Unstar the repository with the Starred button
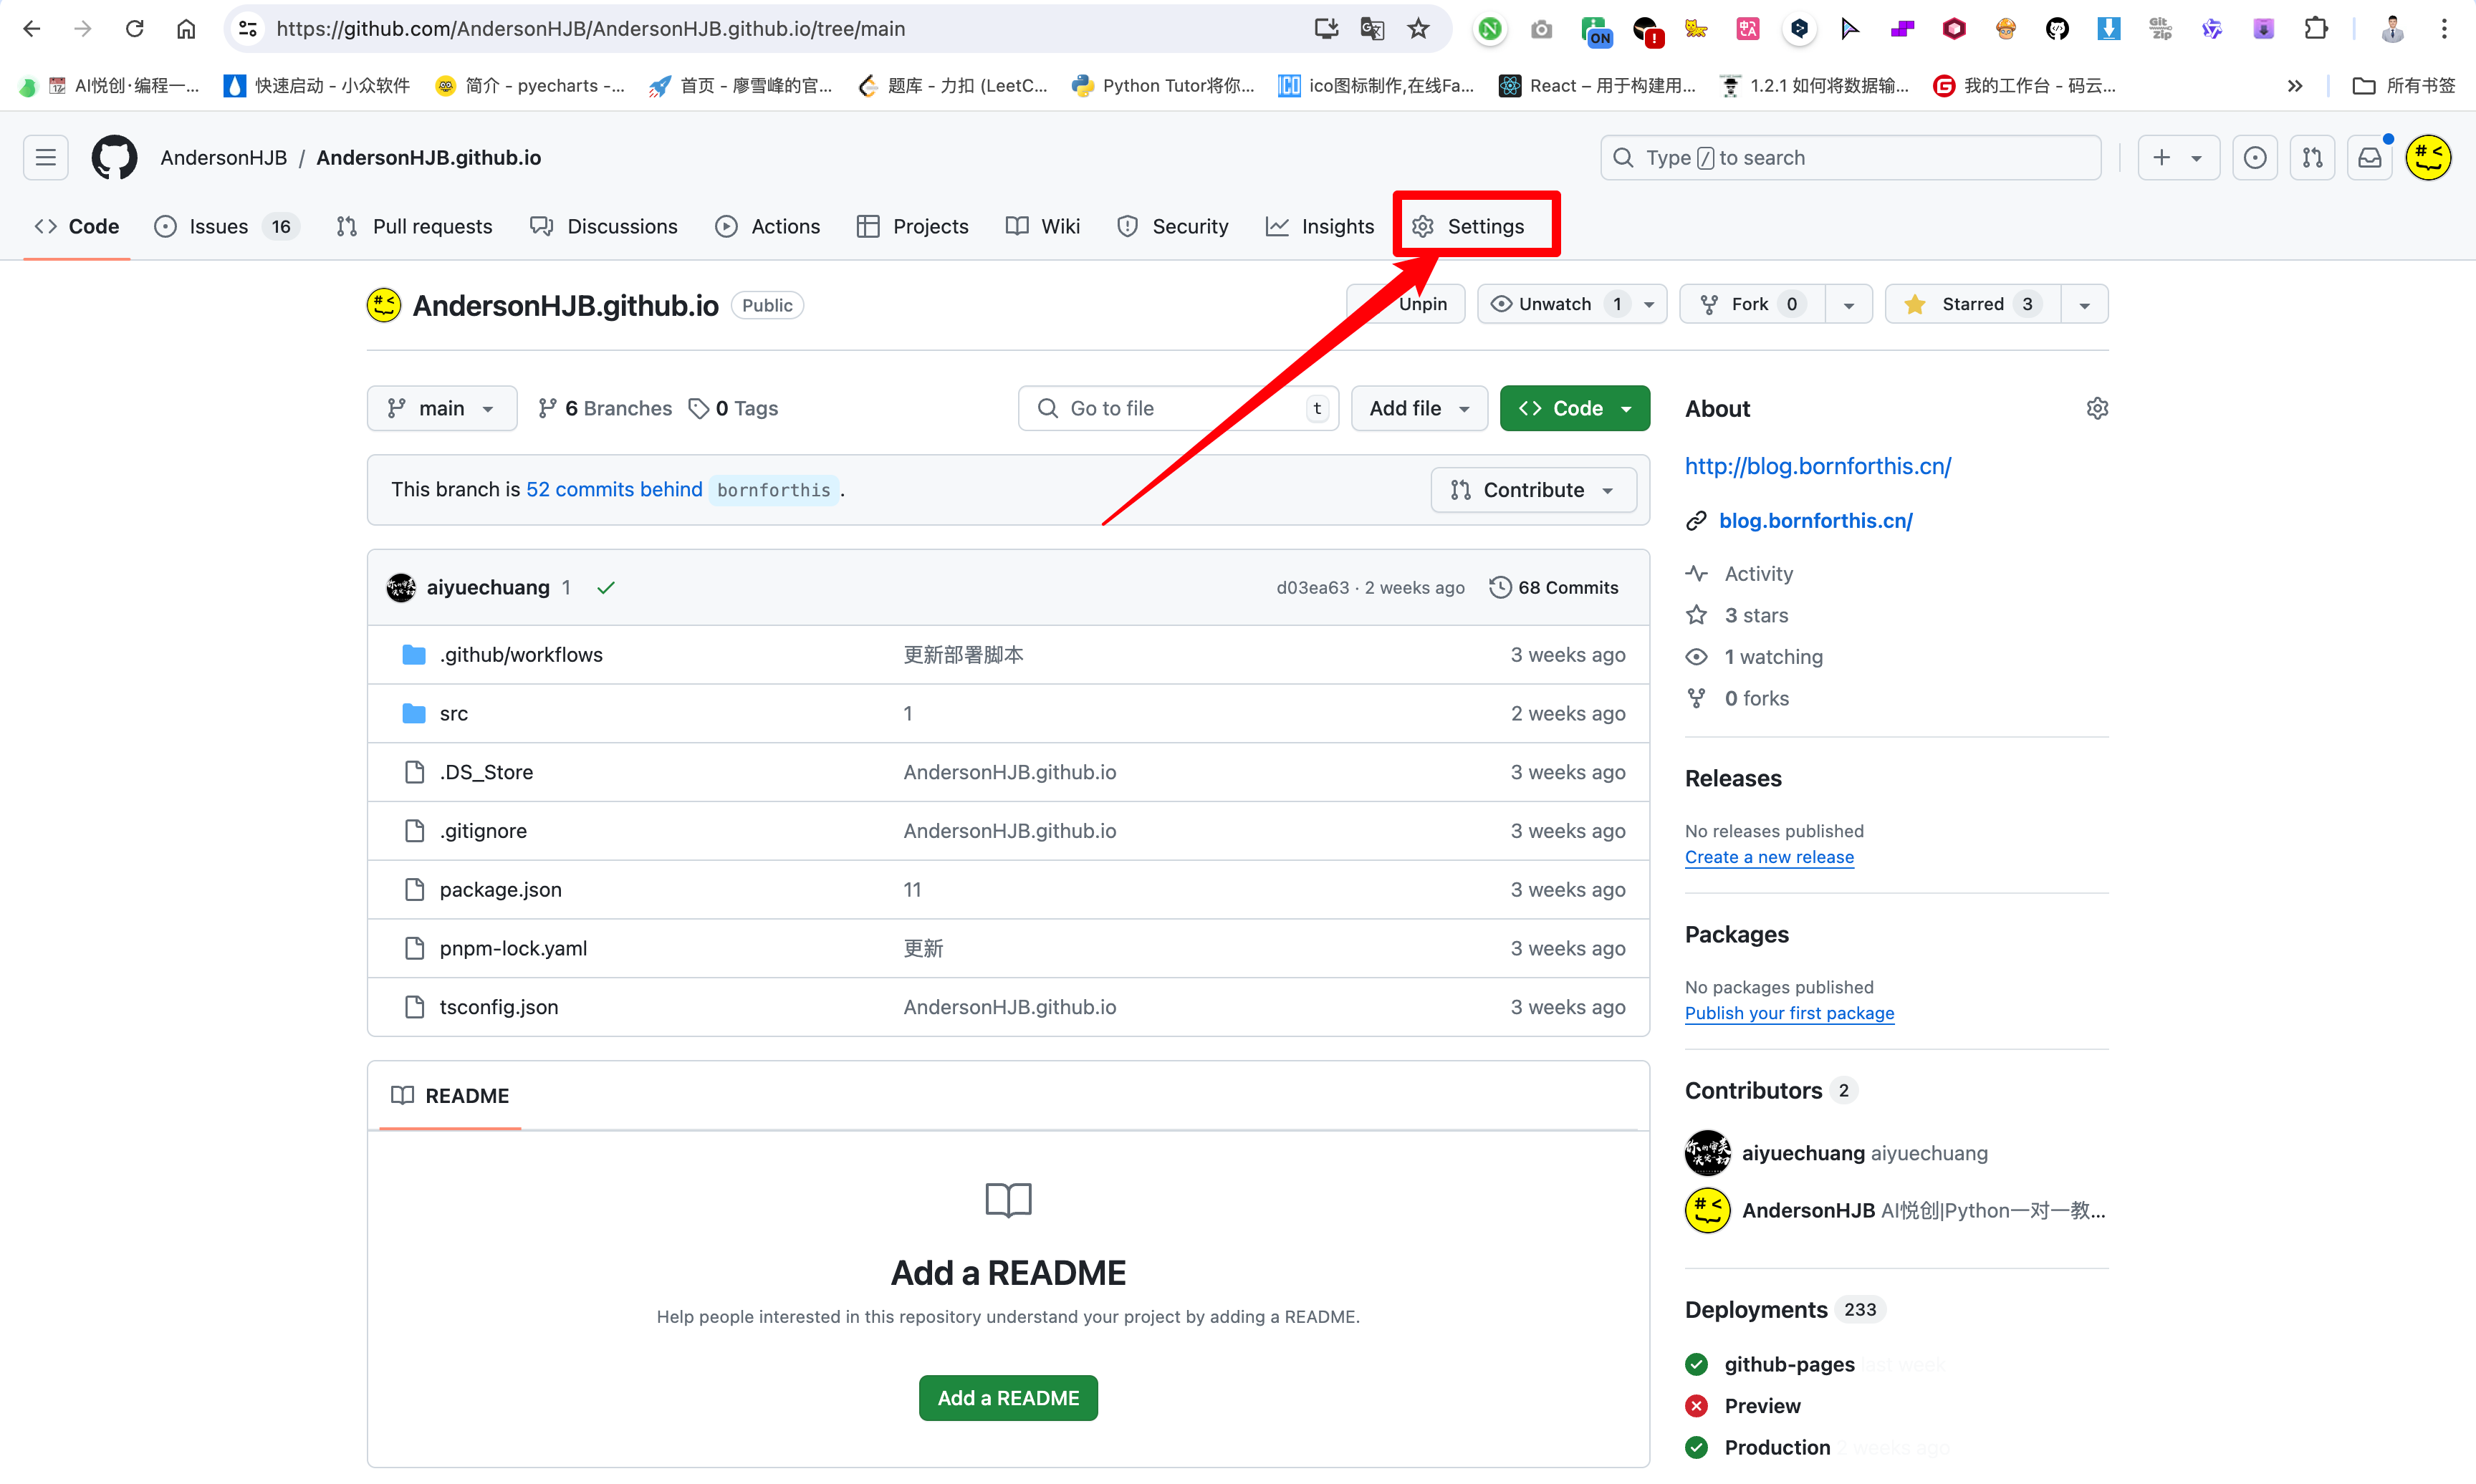Screen dimensions: 2476x1484 click(x=1972, y=304)
